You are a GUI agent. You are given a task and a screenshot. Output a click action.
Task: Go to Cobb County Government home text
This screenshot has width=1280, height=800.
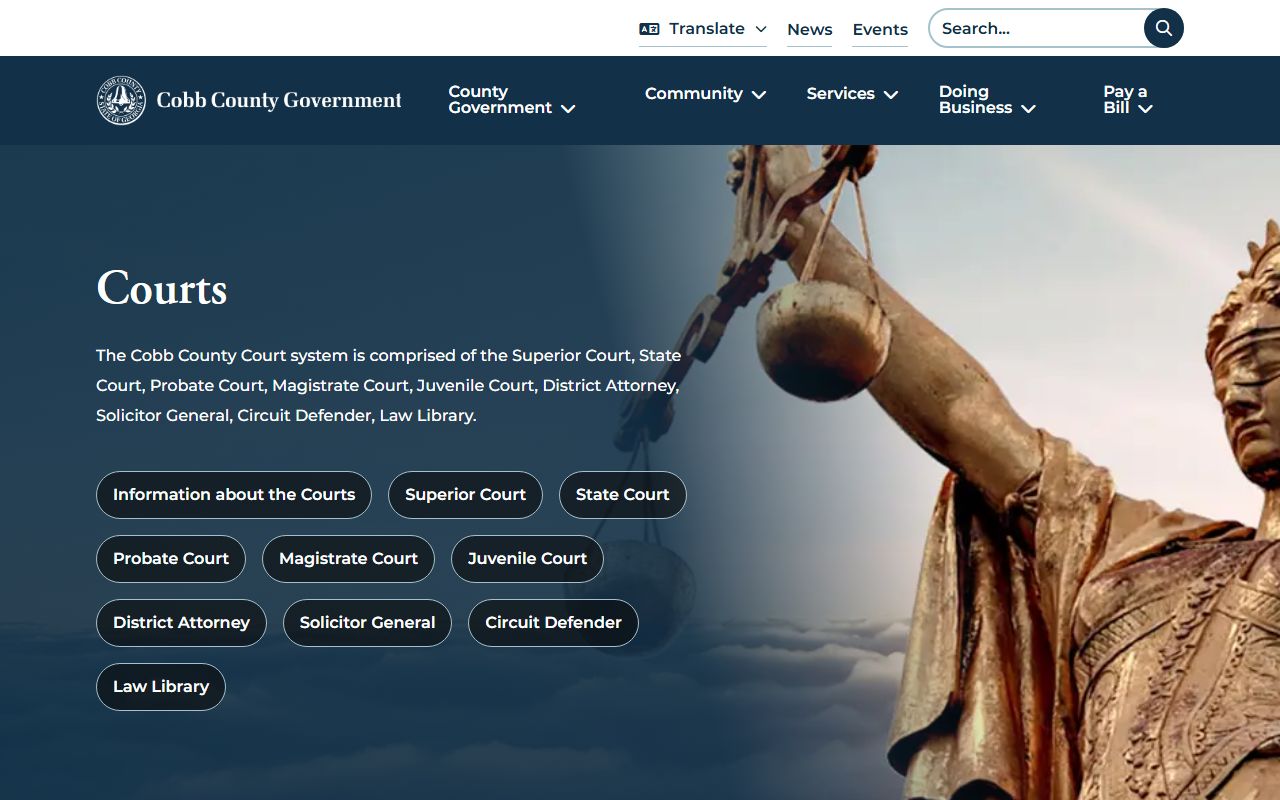[x=279, y=100]
